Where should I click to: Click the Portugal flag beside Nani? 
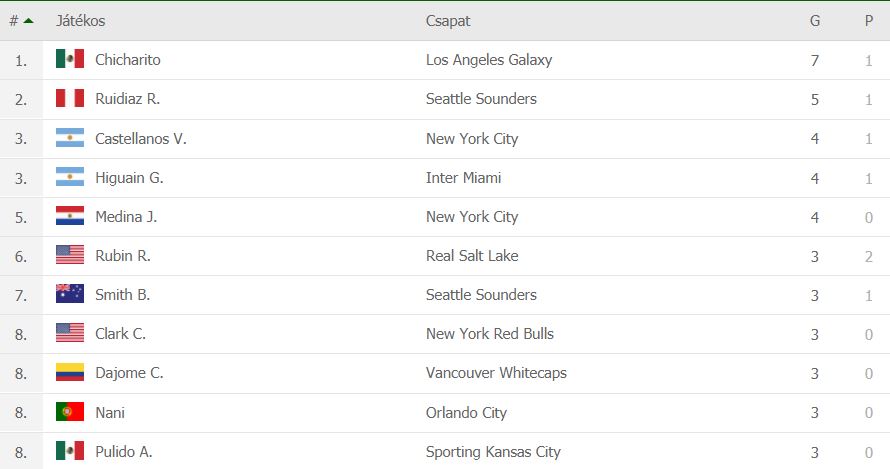pos(70,412)
